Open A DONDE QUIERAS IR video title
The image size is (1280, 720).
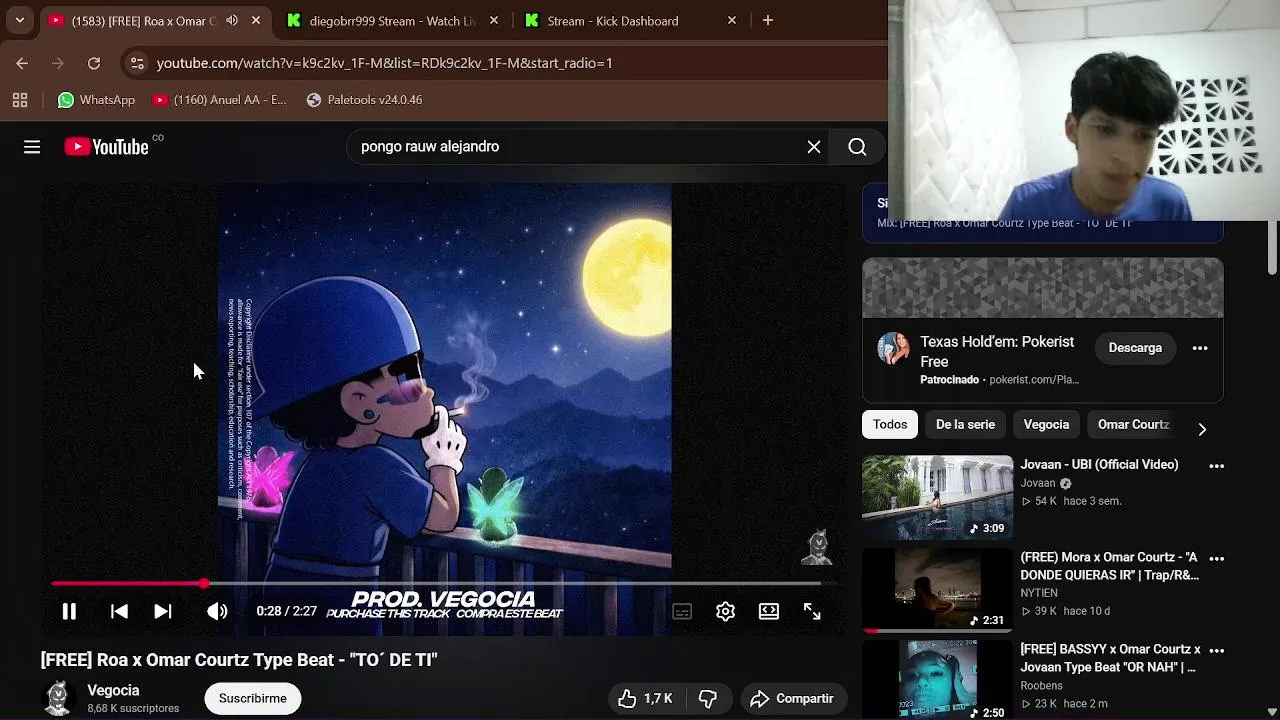1109,566
